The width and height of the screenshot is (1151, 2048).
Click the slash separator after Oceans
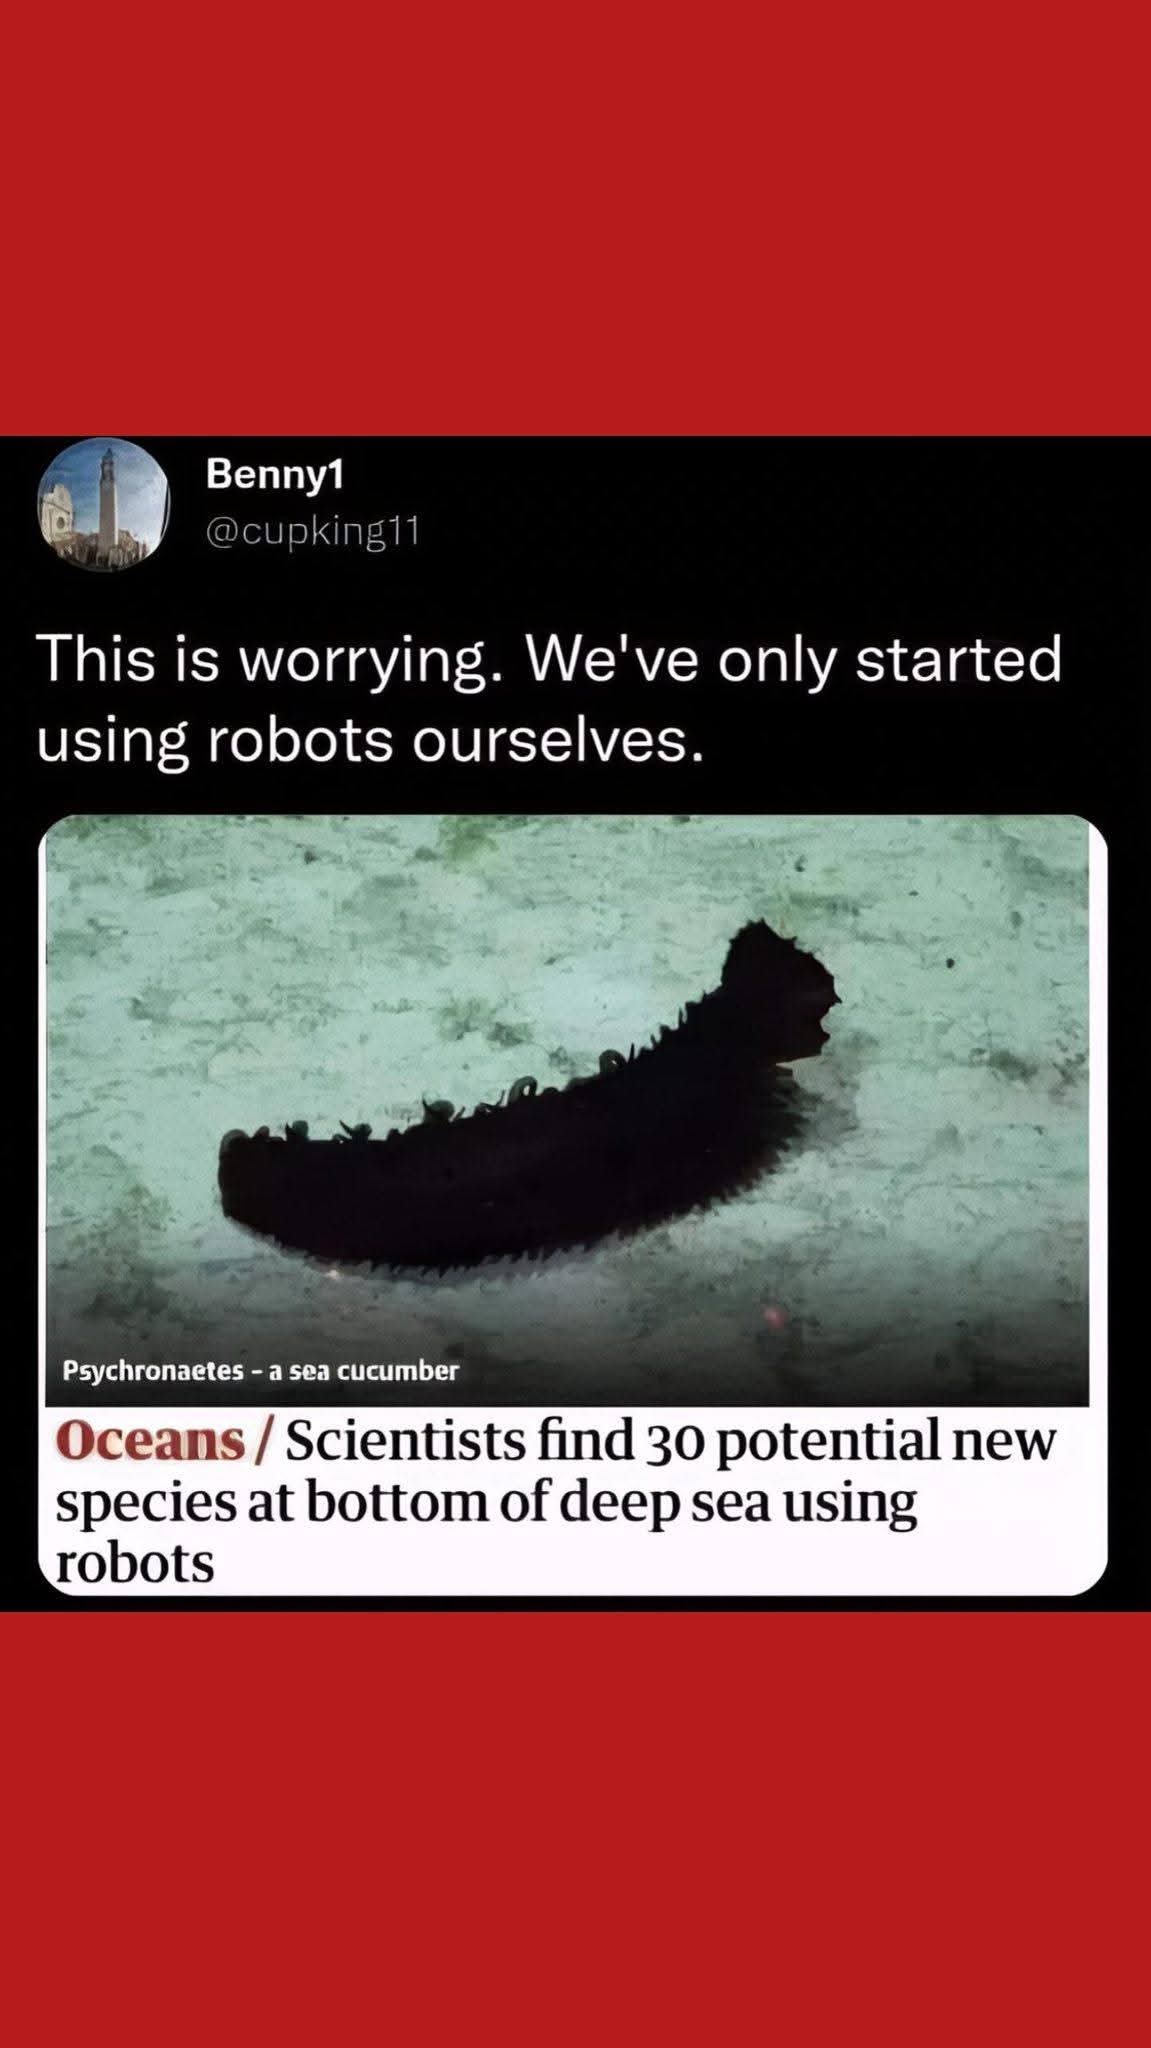pyautogui.click(x=264, y=1443)
